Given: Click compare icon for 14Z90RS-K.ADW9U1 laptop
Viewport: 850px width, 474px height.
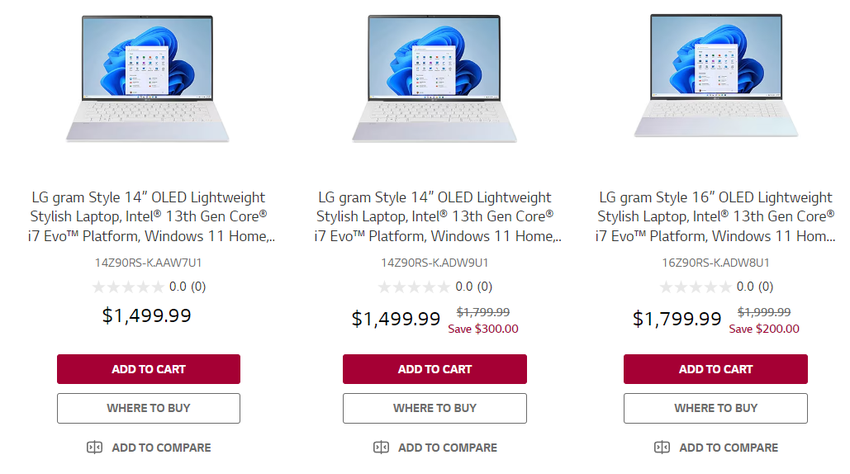Looking at the screenshot, I should tap(381, 447).
